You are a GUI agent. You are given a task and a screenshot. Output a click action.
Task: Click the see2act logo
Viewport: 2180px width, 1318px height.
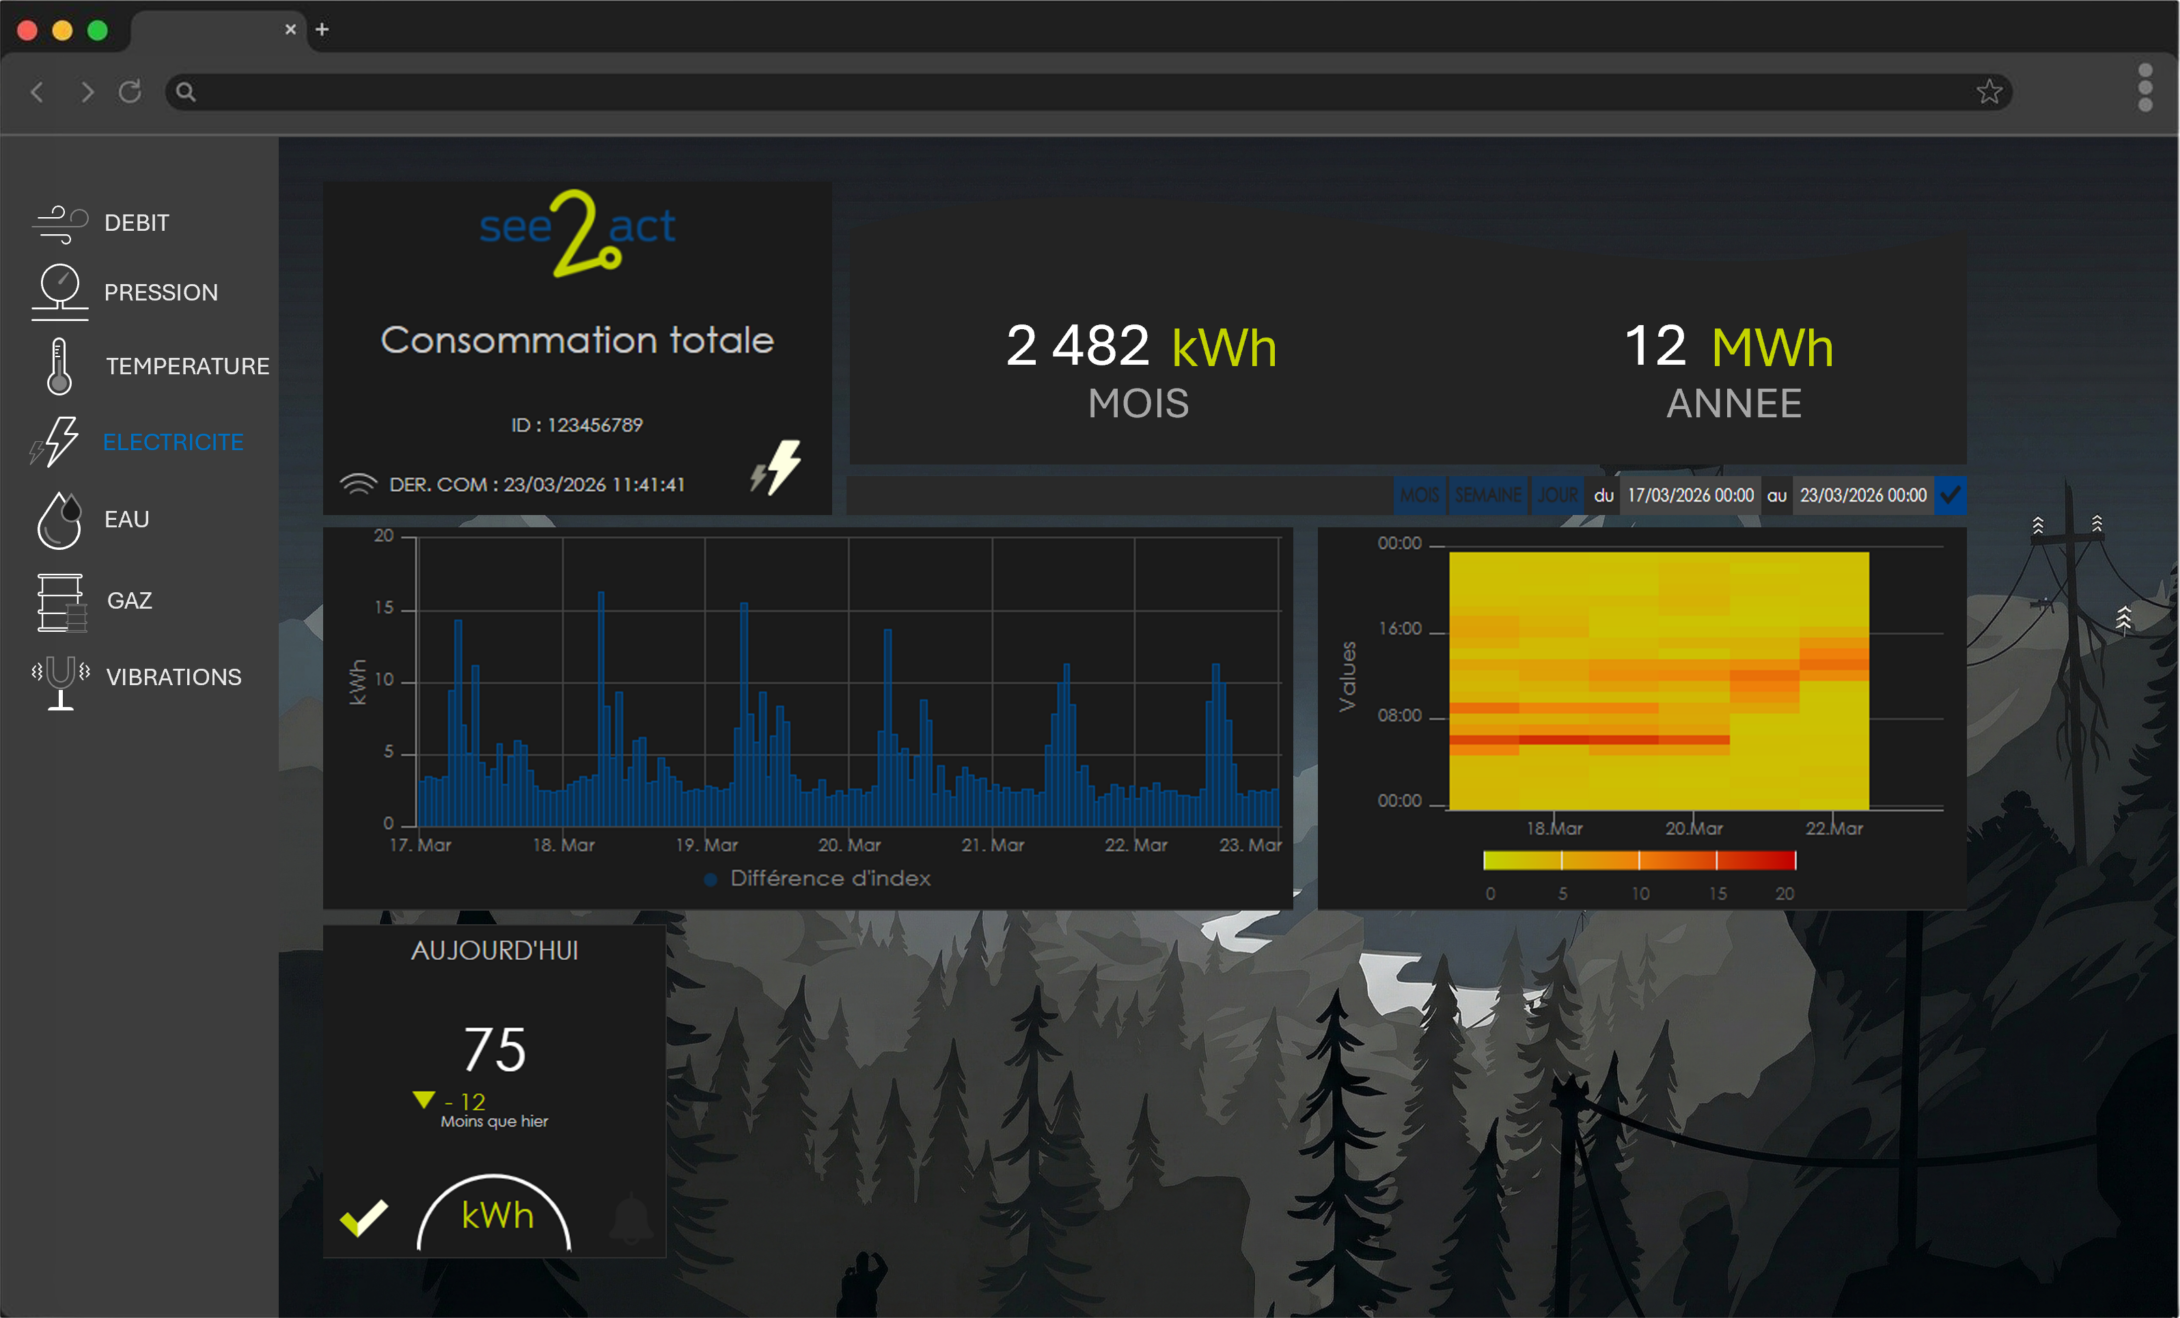coord(578,233)
